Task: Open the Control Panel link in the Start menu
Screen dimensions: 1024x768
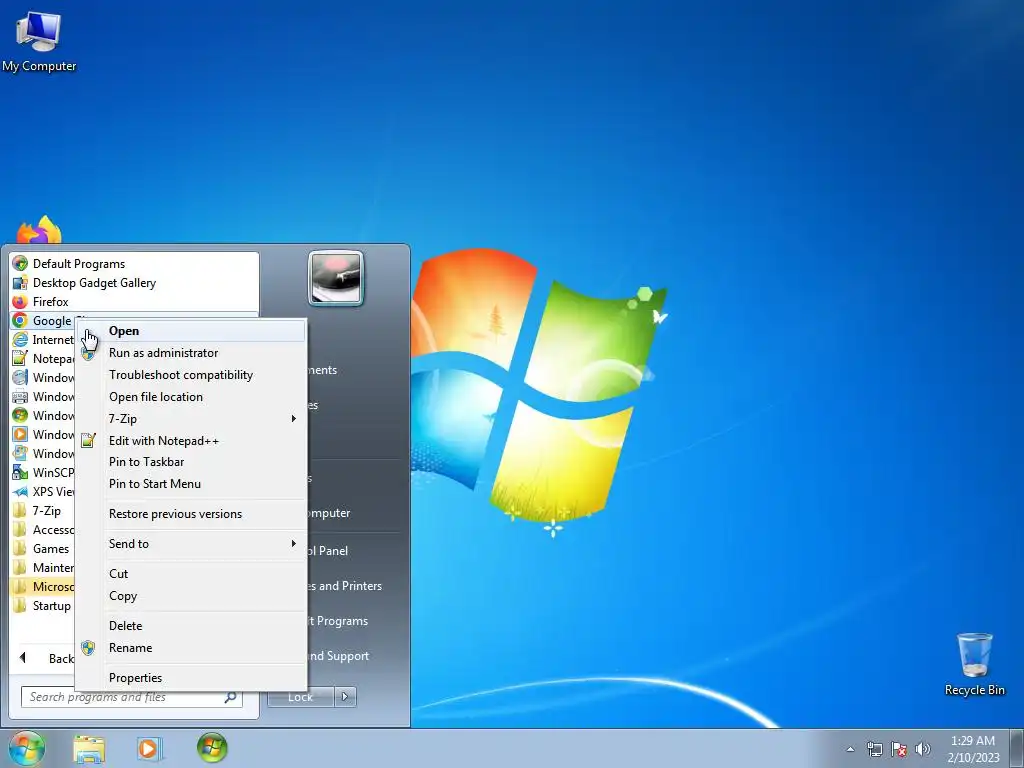Action: coord(328,551)
